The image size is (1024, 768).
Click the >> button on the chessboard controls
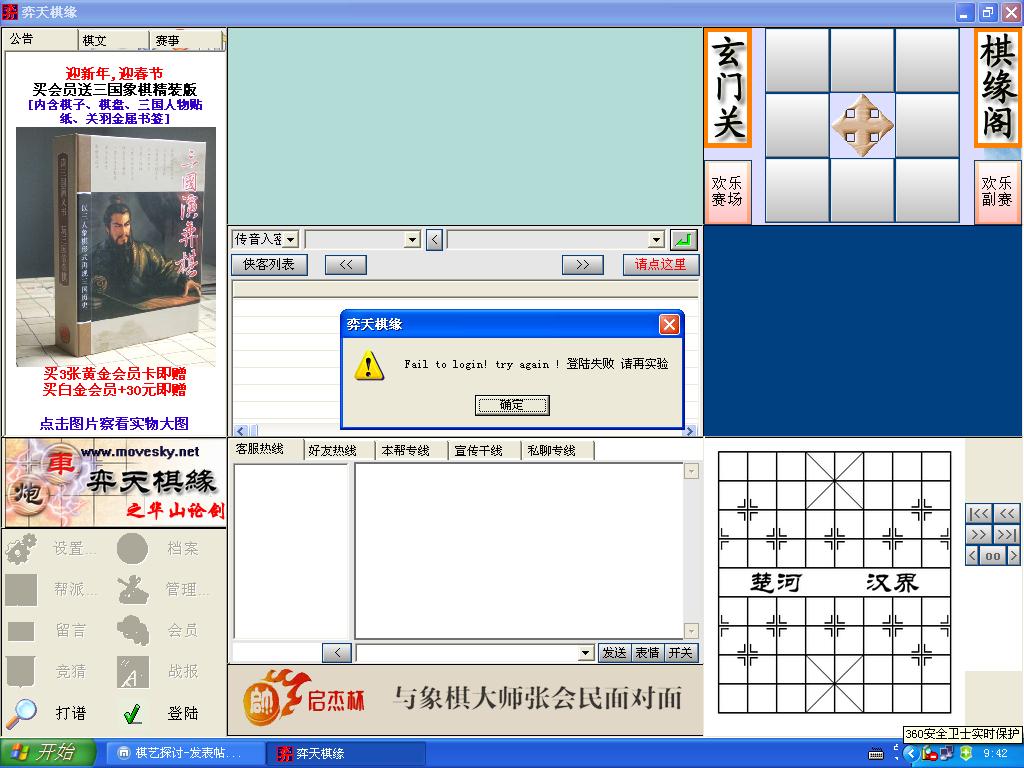[979, 535]
